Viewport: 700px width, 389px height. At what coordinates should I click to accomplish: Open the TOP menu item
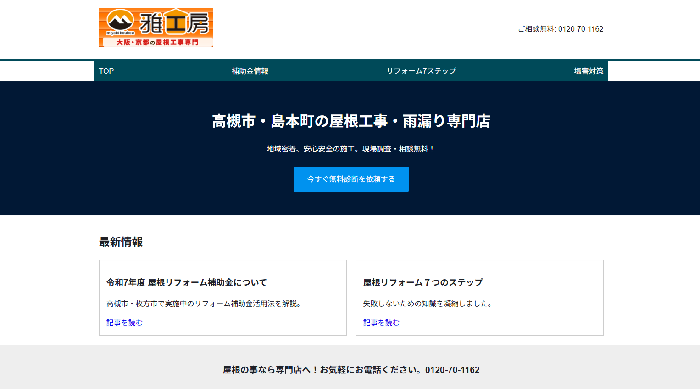[106, 71]
